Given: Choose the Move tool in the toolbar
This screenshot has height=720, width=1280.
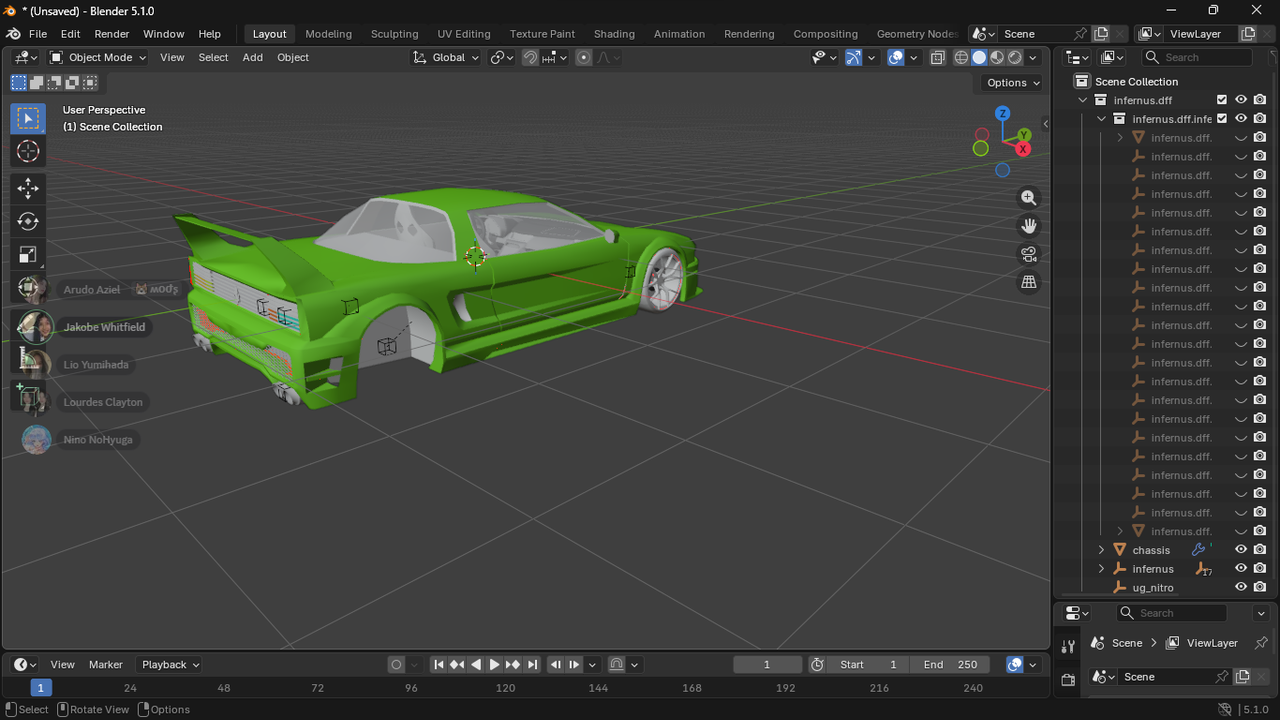Looking at the screenshot, I should tap(28, 188).
